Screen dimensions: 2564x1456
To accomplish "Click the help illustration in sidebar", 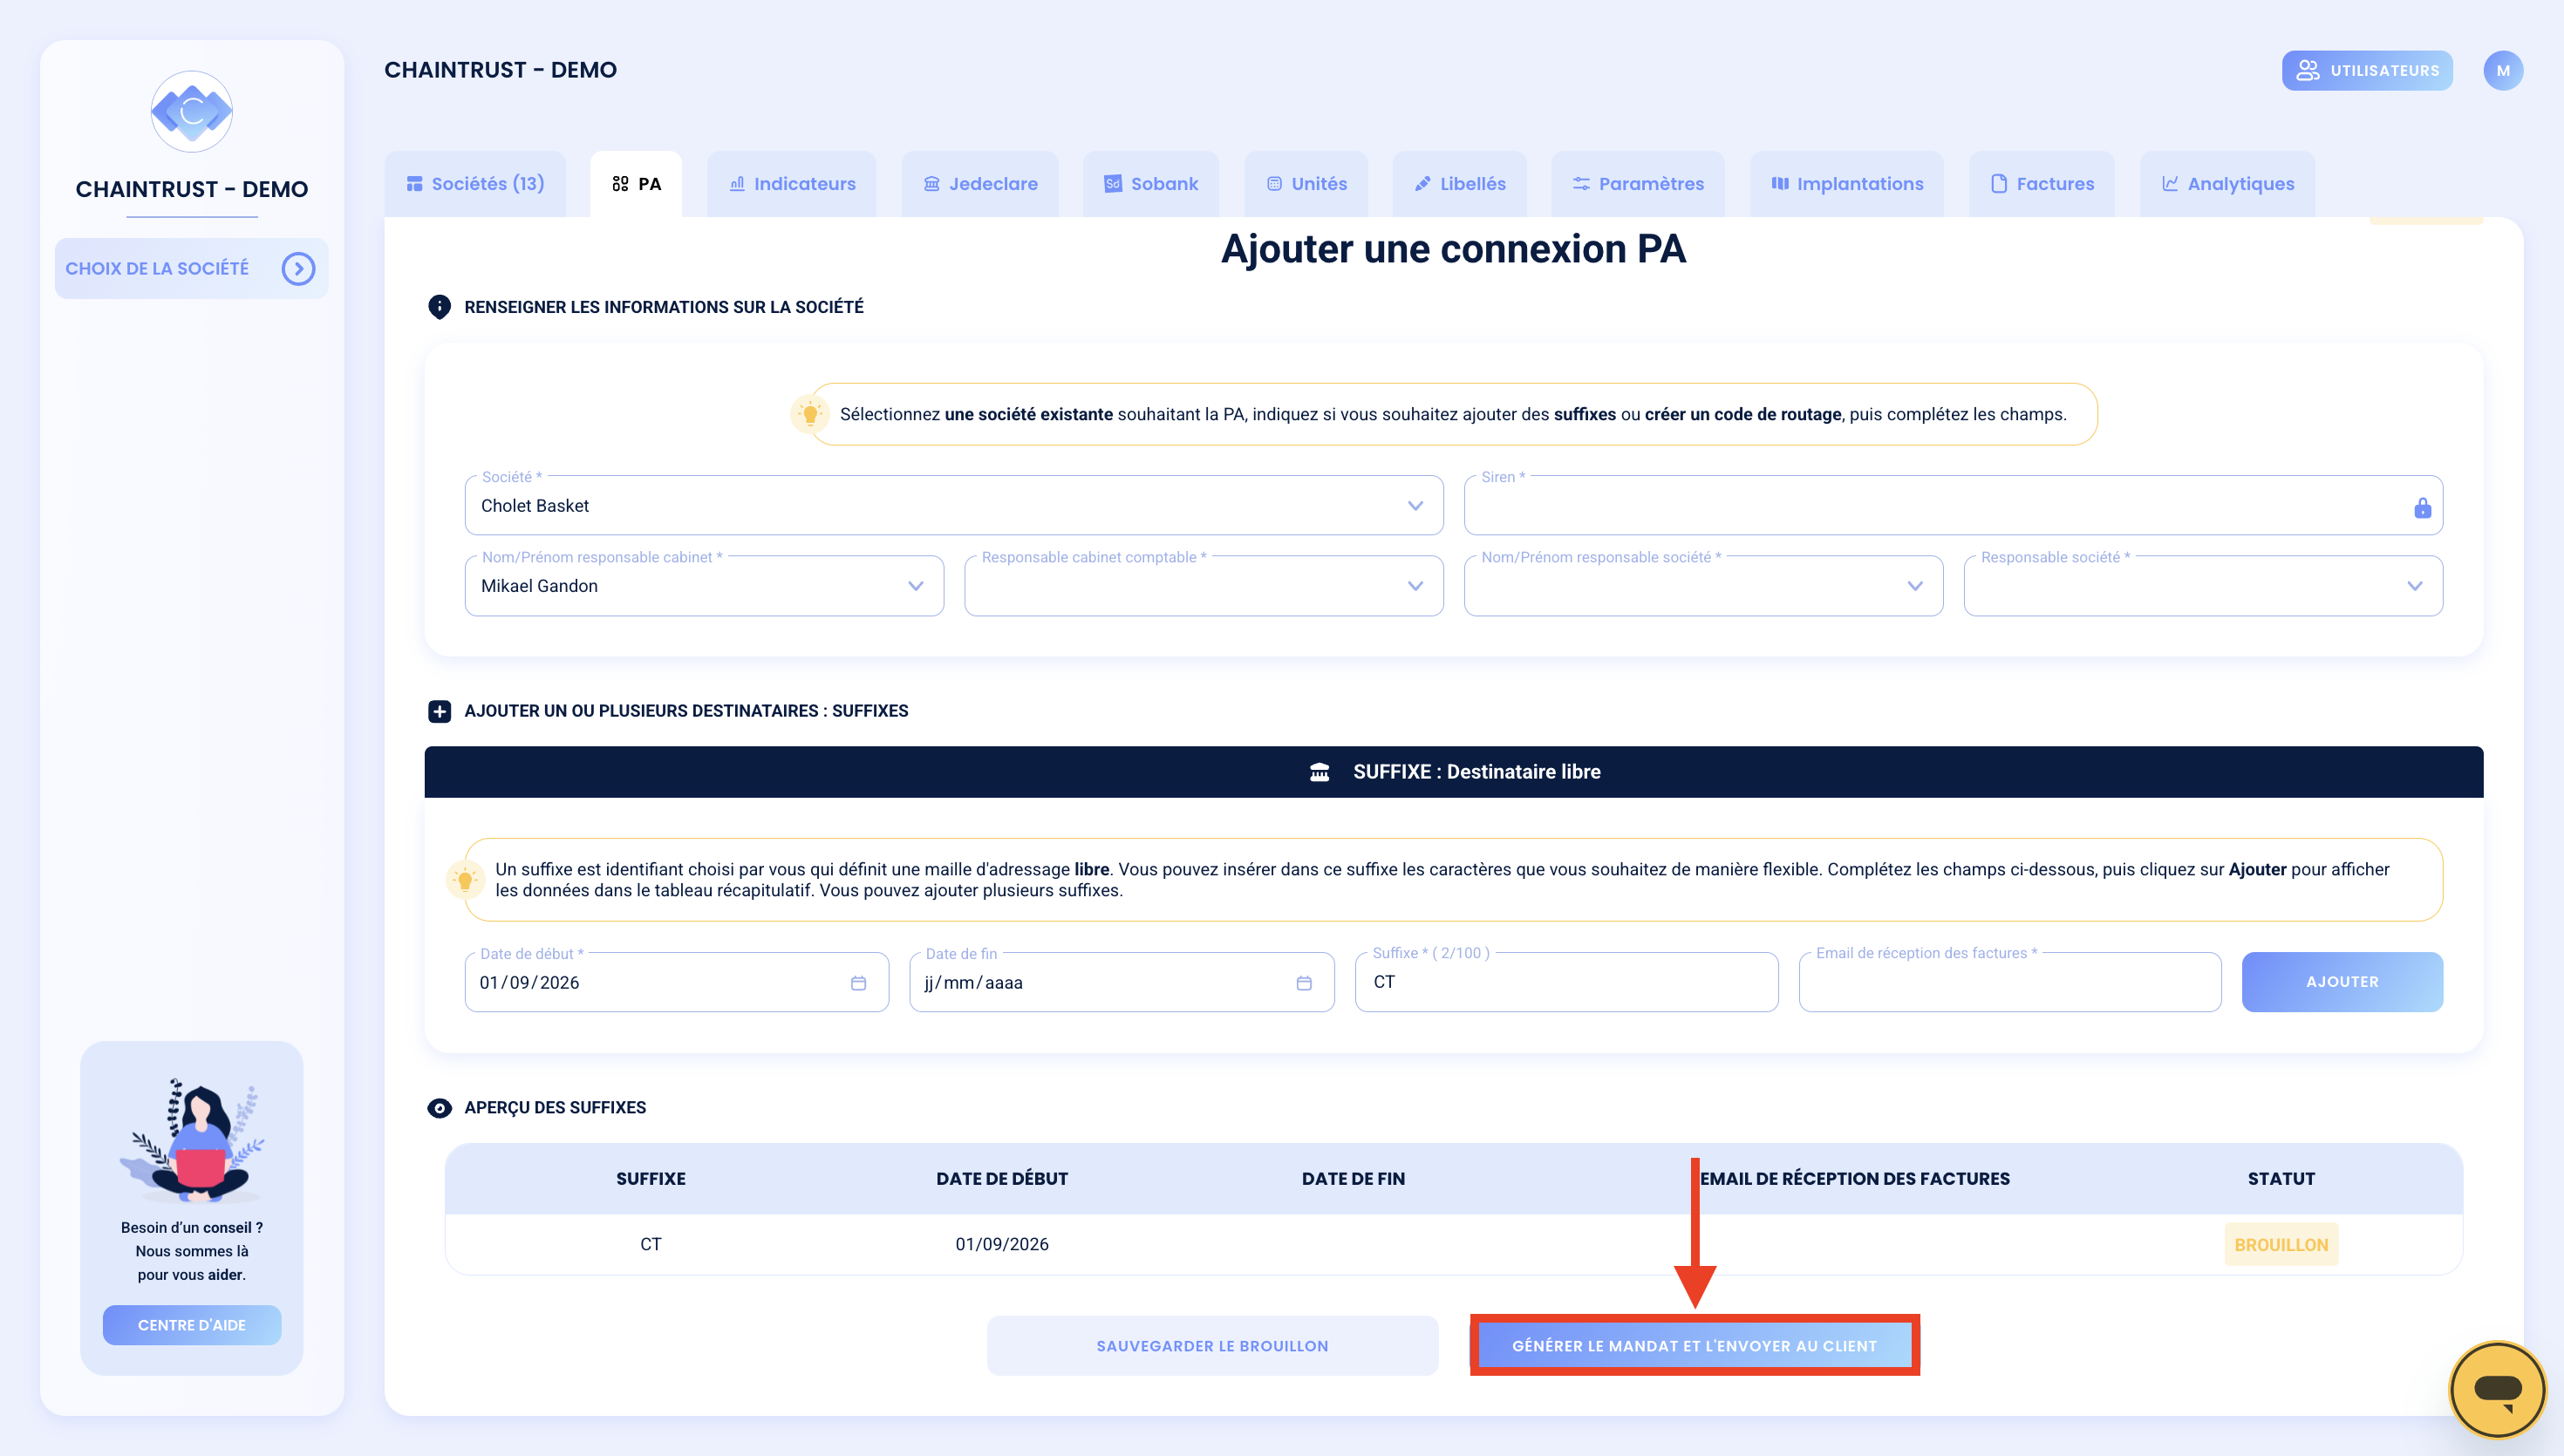I will [192, 1140].
